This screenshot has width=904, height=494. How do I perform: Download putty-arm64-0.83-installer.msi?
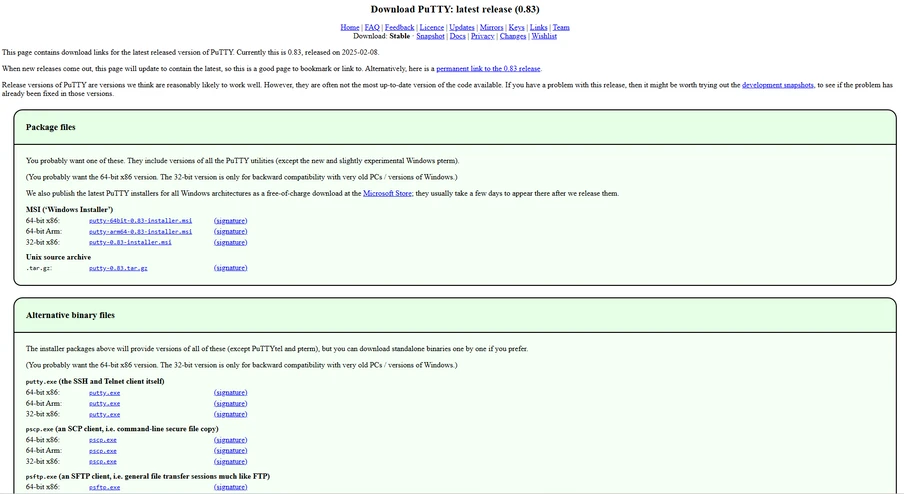[x=140, y=232]
